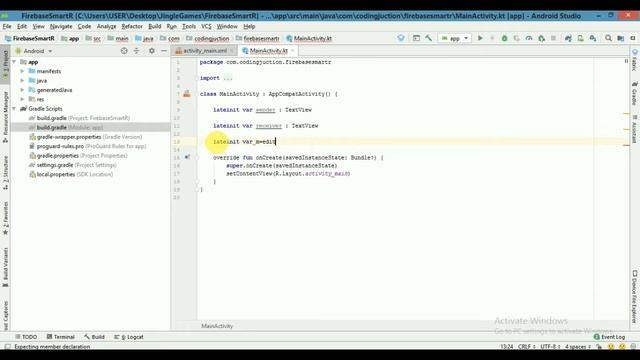Viewport: 640px width, 360px height.
Task: Click the Stop square icon in toolbar
Action: [553, 38]
